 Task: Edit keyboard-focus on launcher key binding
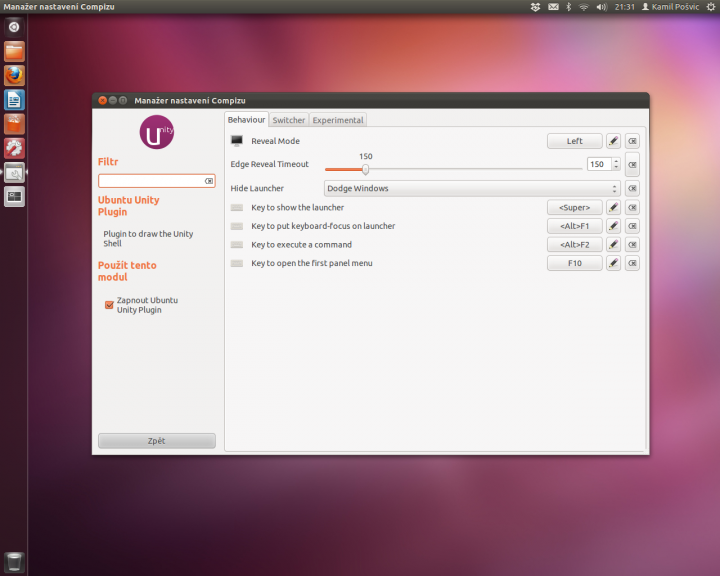[x=613, y=226]
